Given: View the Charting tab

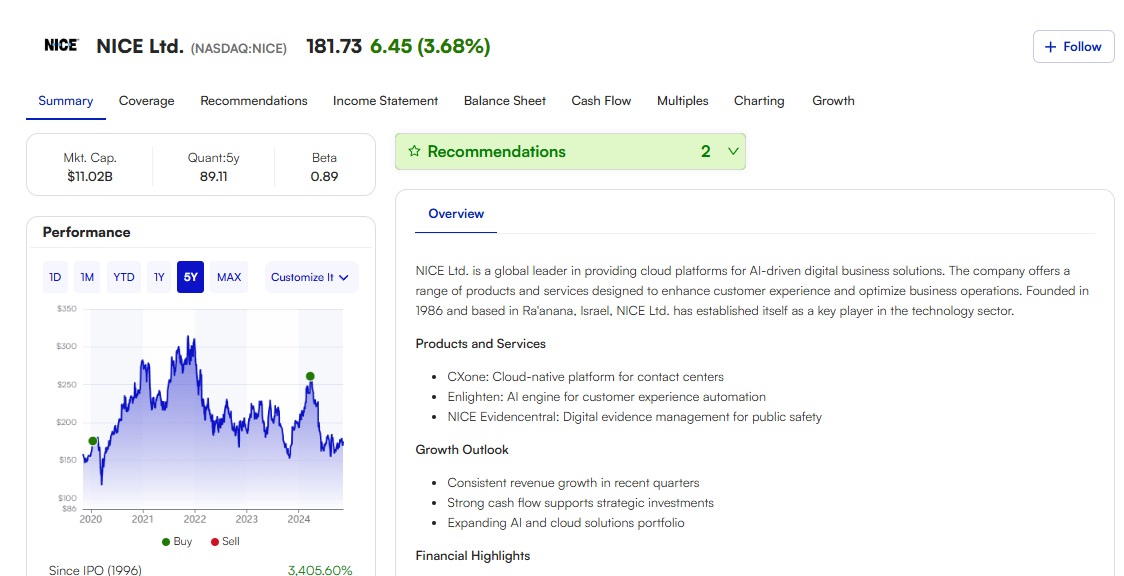Looking at the screenshot, I should [759, 100].
